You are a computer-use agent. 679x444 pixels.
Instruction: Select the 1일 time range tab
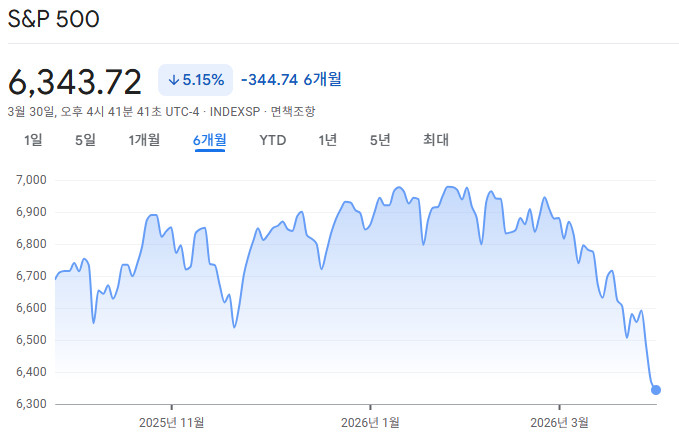click(36, 140)
